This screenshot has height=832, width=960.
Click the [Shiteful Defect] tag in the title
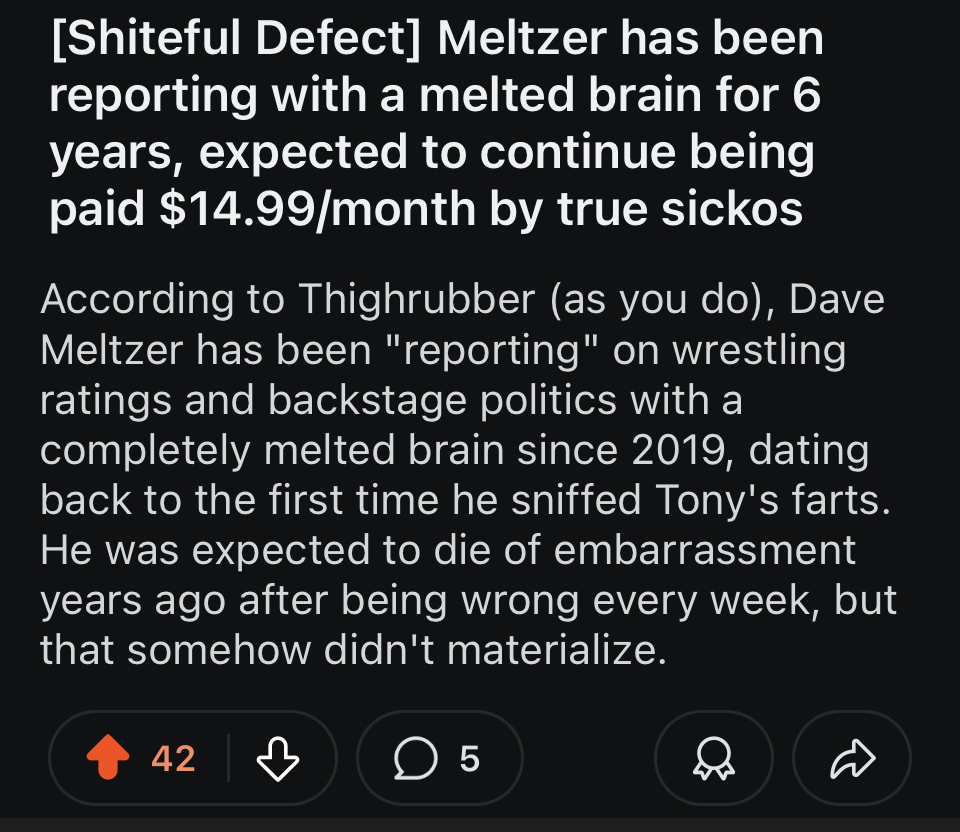(236, 39)
